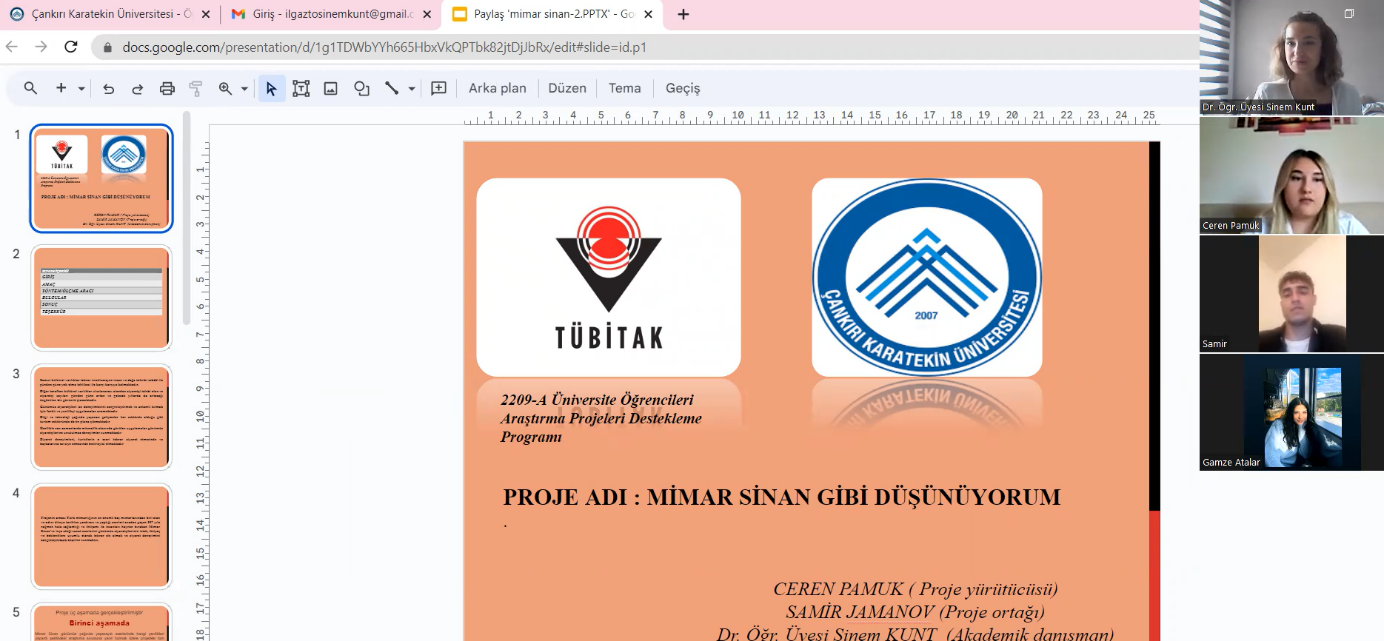Screen dimensions: 1384x641
Task: Open the new slide layout dropdown arrow
Action: [x=81, y=88]
